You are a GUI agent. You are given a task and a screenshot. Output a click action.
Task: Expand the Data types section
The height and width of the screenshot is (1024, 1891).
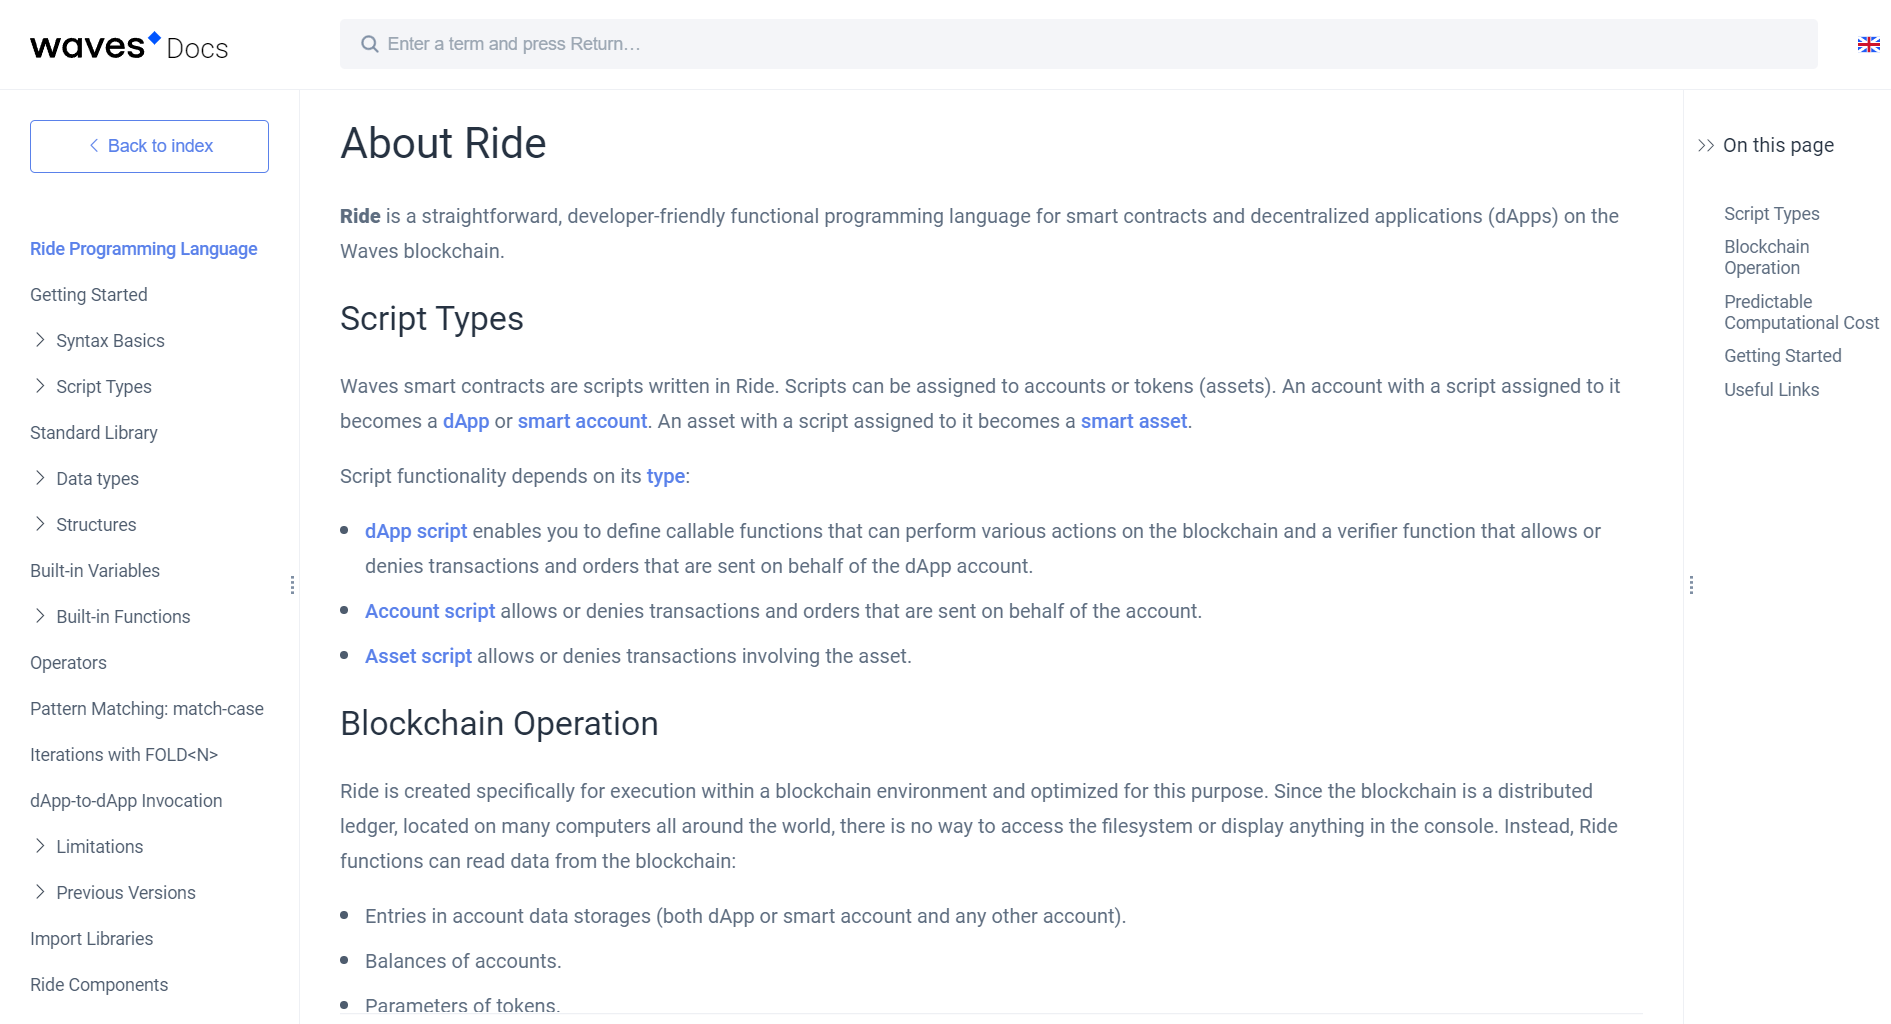click(40, 478)
